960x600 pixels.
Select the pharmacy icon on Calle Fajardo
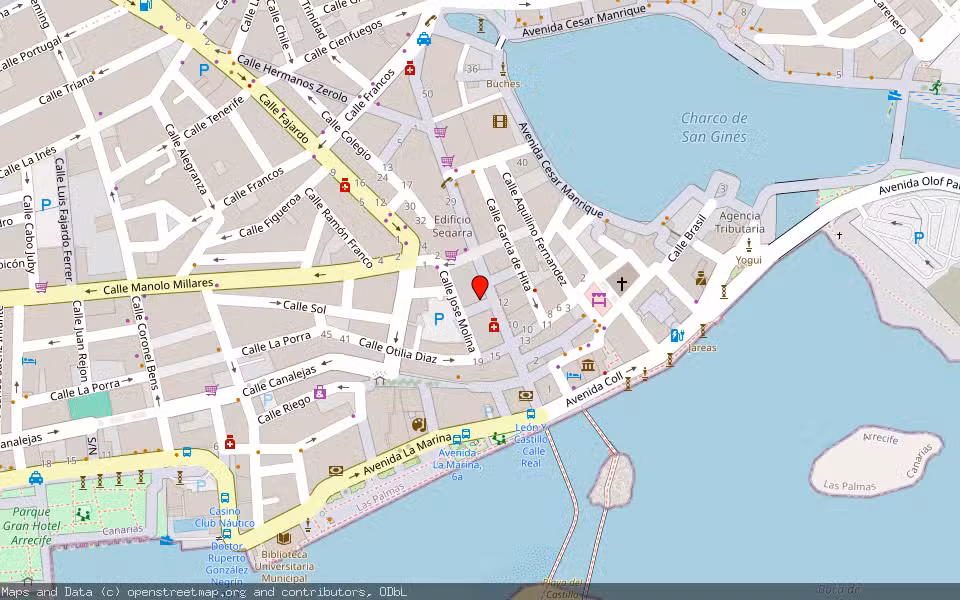[x=345, y=185]
